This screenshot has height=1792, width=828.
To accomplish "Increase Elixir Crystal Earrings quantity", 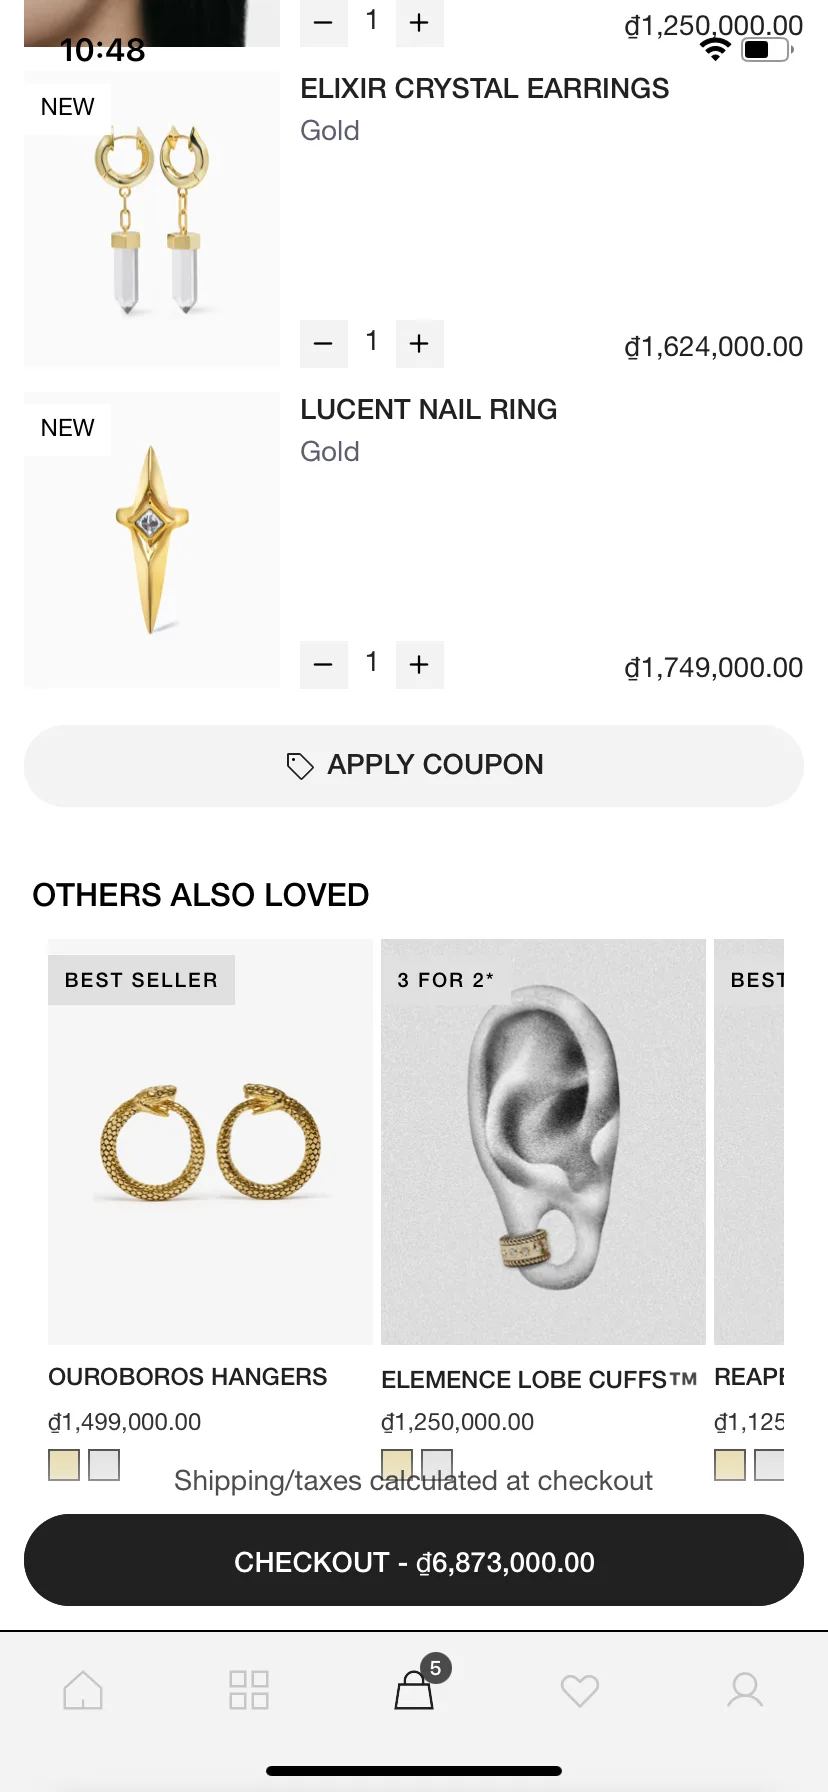I will (419, 344).
